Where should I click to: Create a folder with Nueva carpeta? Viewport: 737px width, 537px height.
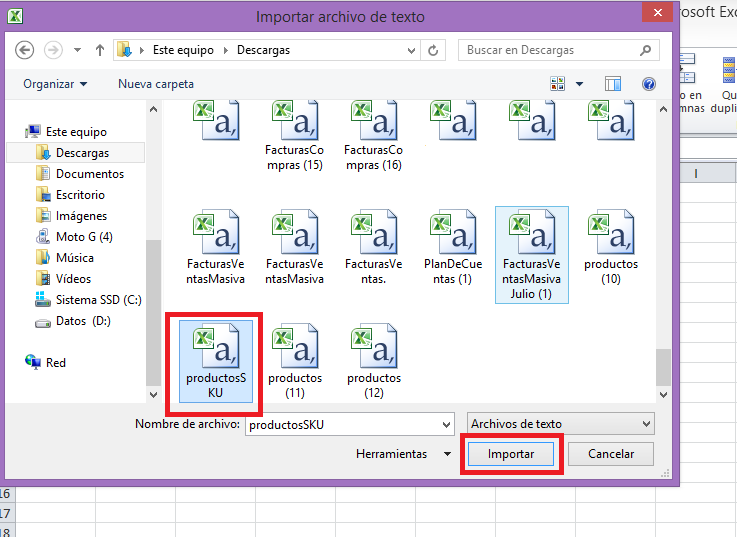pos(156,84)
